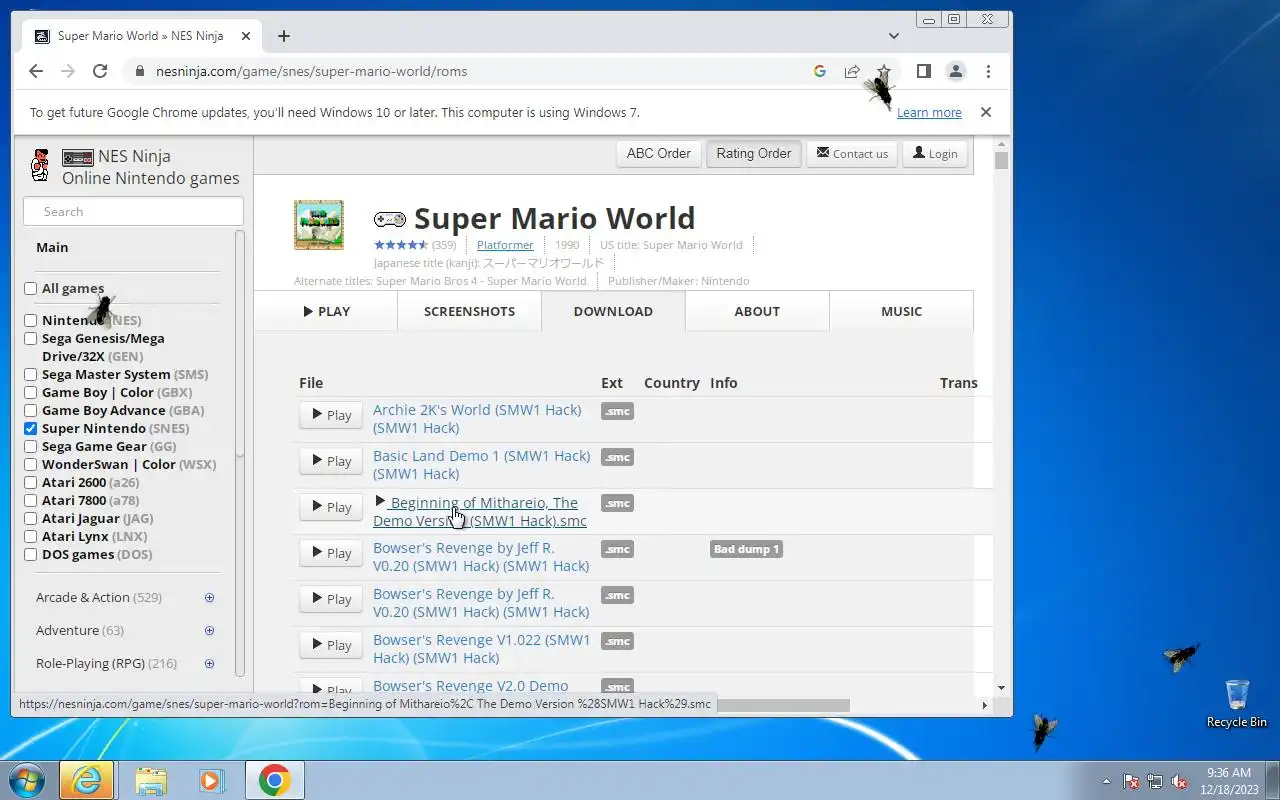Expand the Arcade & Action category
The image size is (1280, 800).
click(210, 598)
